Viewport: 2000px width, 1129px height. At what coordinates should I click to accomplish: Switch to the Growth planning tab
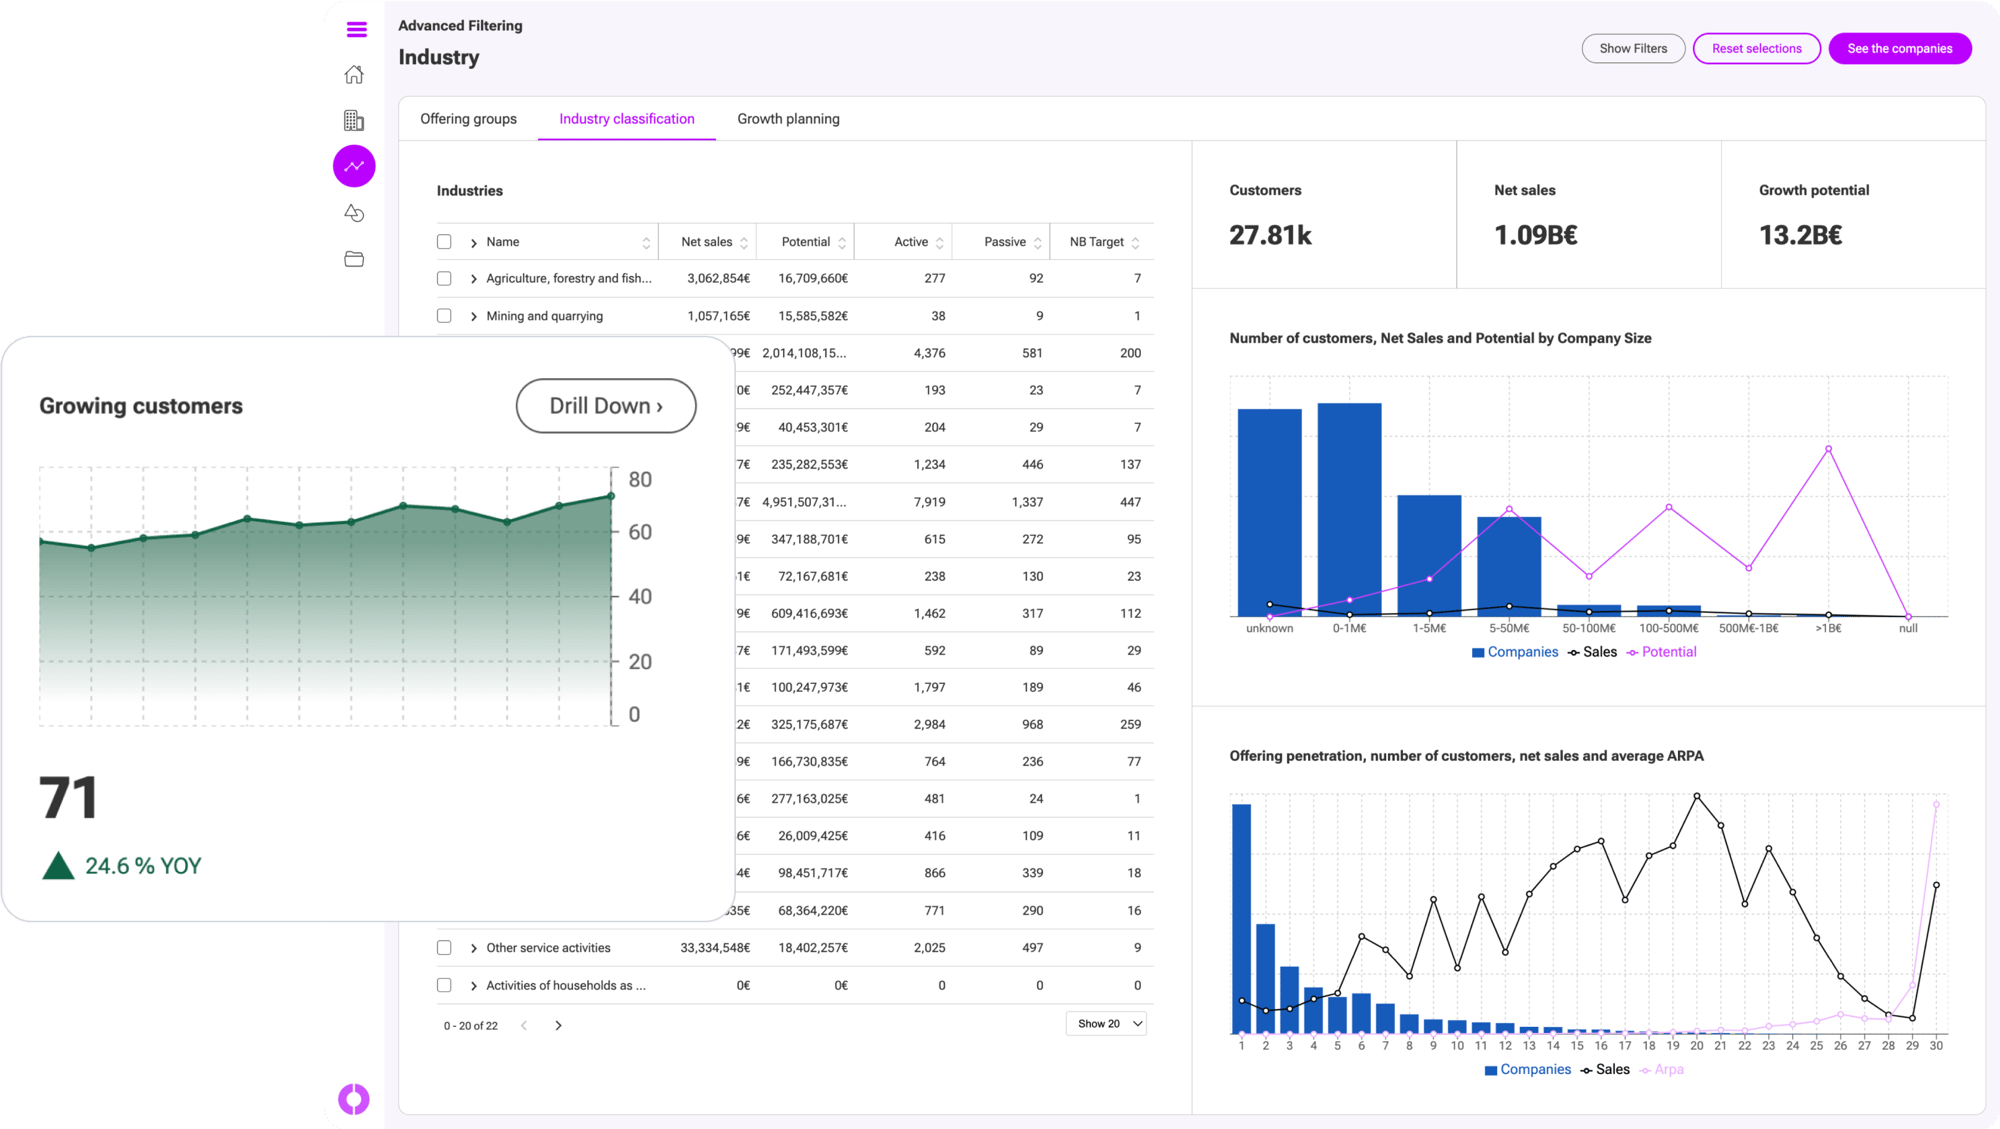(786, 119)
